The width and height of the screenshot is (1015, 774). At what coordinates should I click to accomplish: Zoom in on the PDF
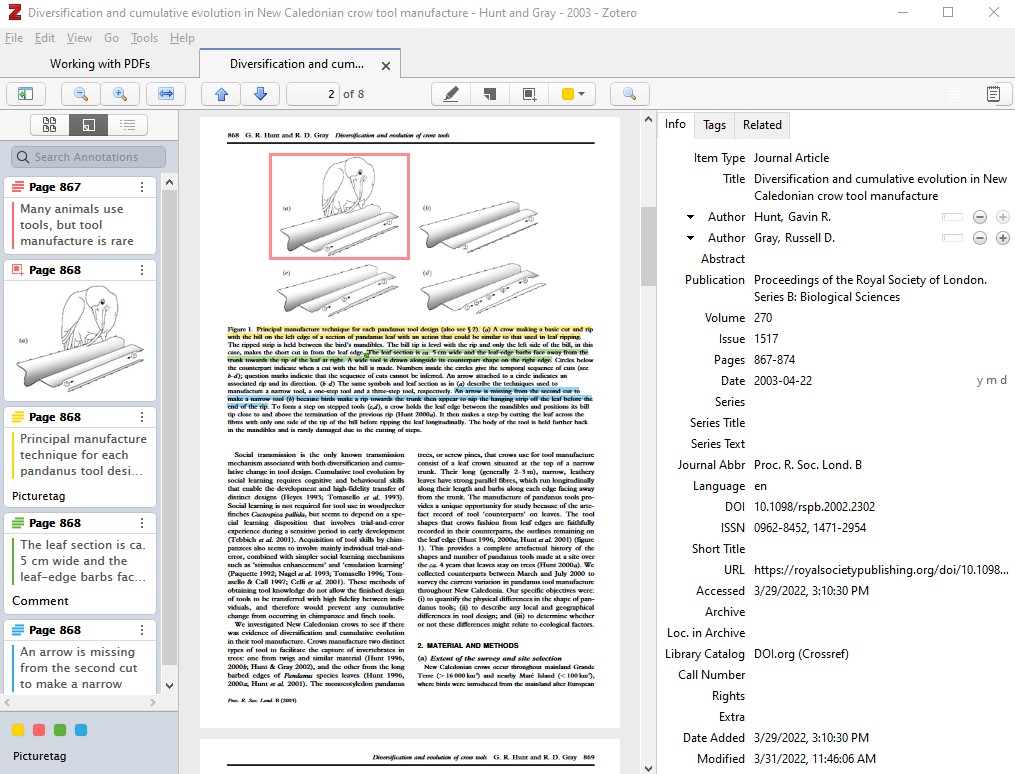click(x=120, y=94)
